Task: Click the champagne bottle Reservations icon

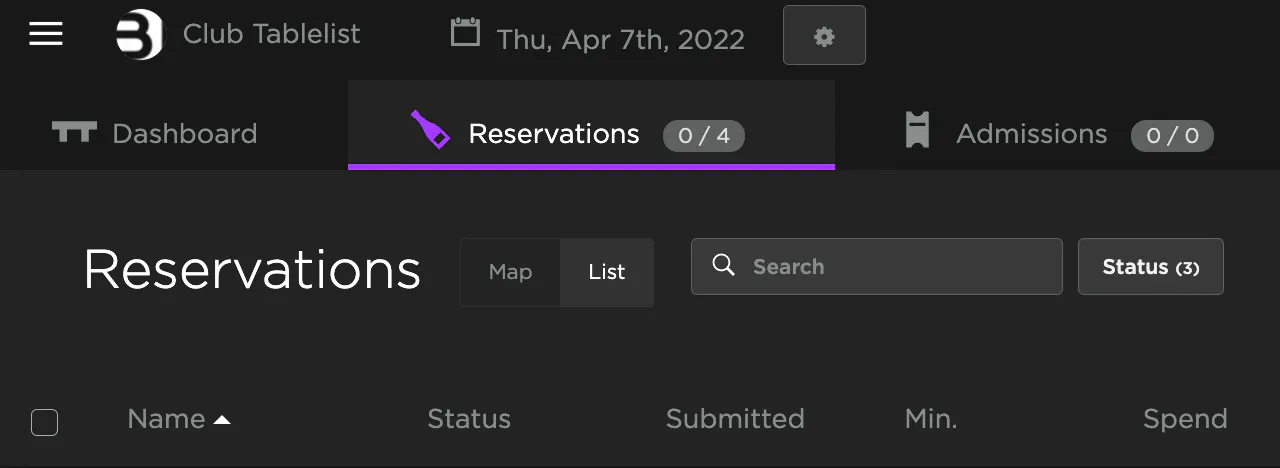Action: (x=430, y=130)
